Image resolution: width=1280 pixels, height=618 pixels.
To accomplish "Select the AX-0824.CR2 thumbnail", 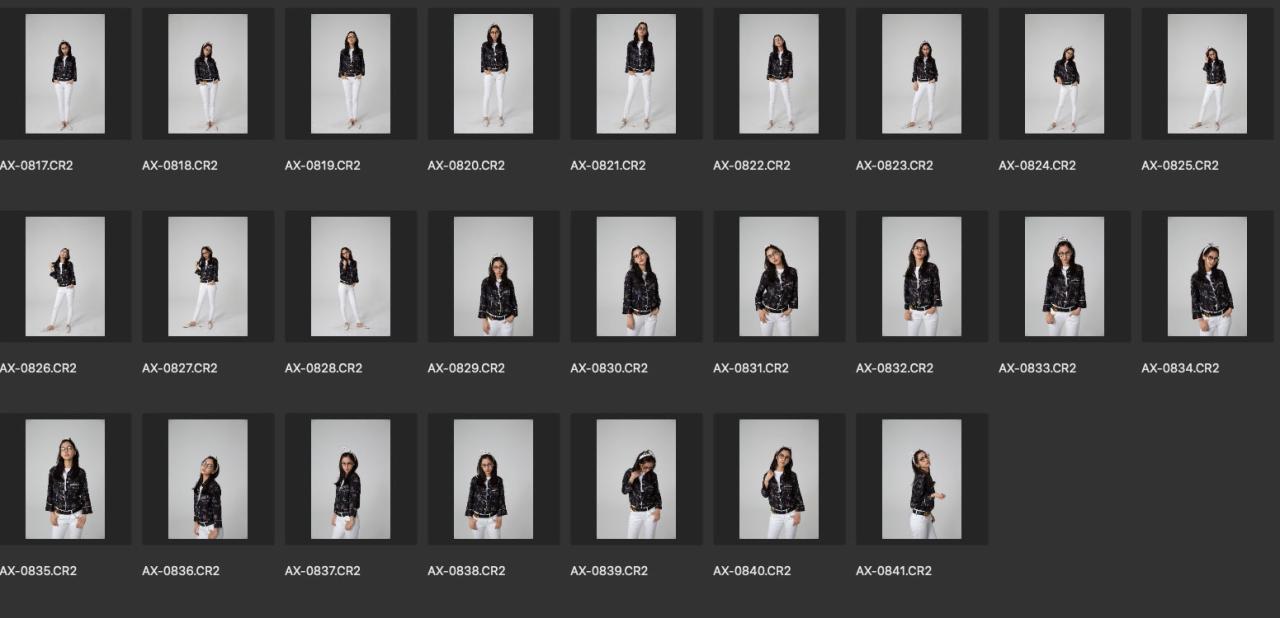I will [x=1064, y=74].
